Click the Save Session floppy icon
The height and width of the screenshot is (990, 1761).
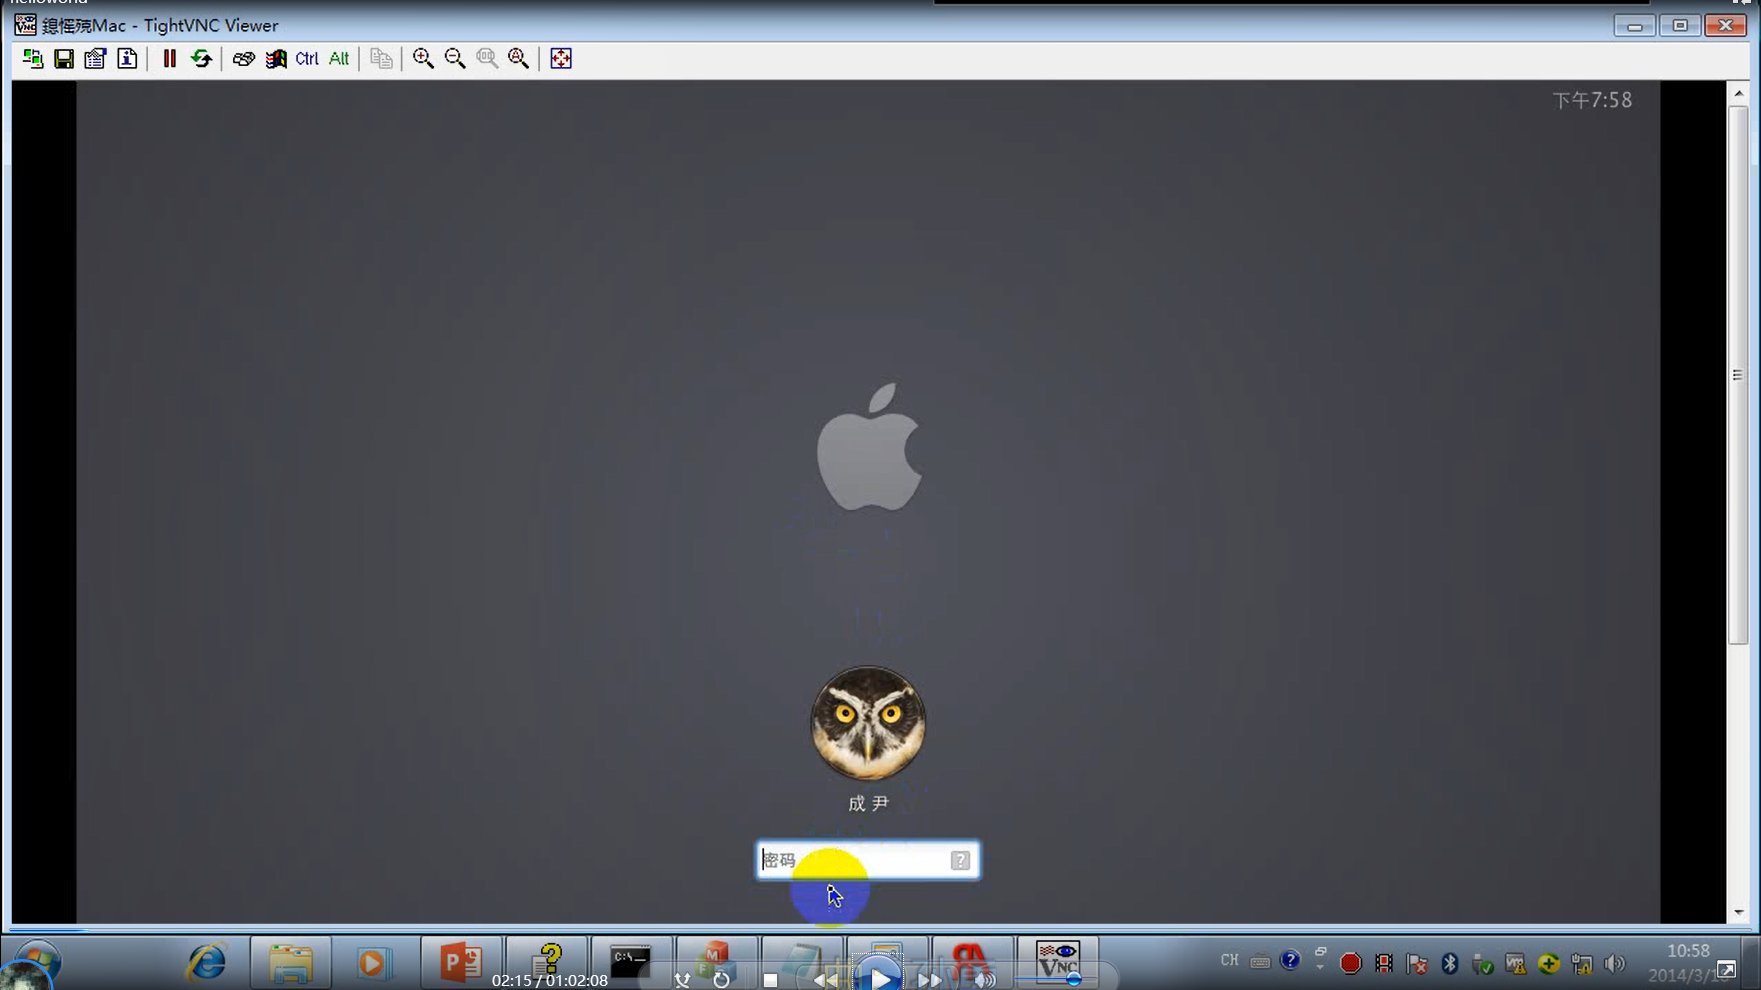(x=64, y=59)
